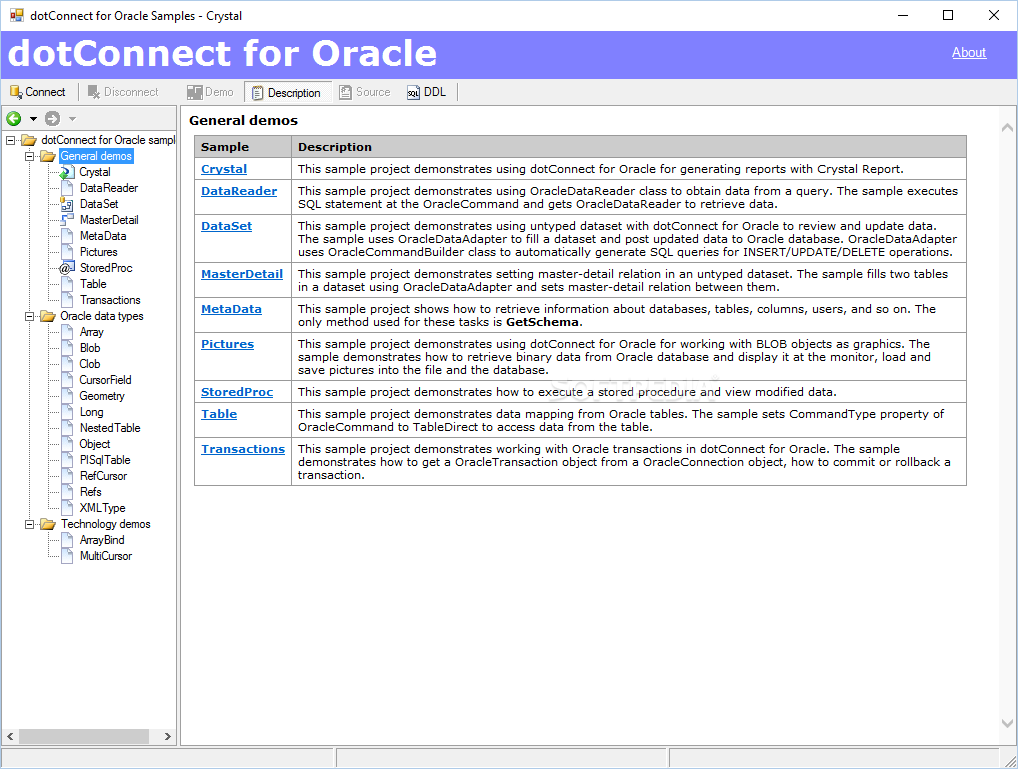1018x769 pixels.
Task: Click the Transactions document icon in tree
Action: tap(67, 300)
